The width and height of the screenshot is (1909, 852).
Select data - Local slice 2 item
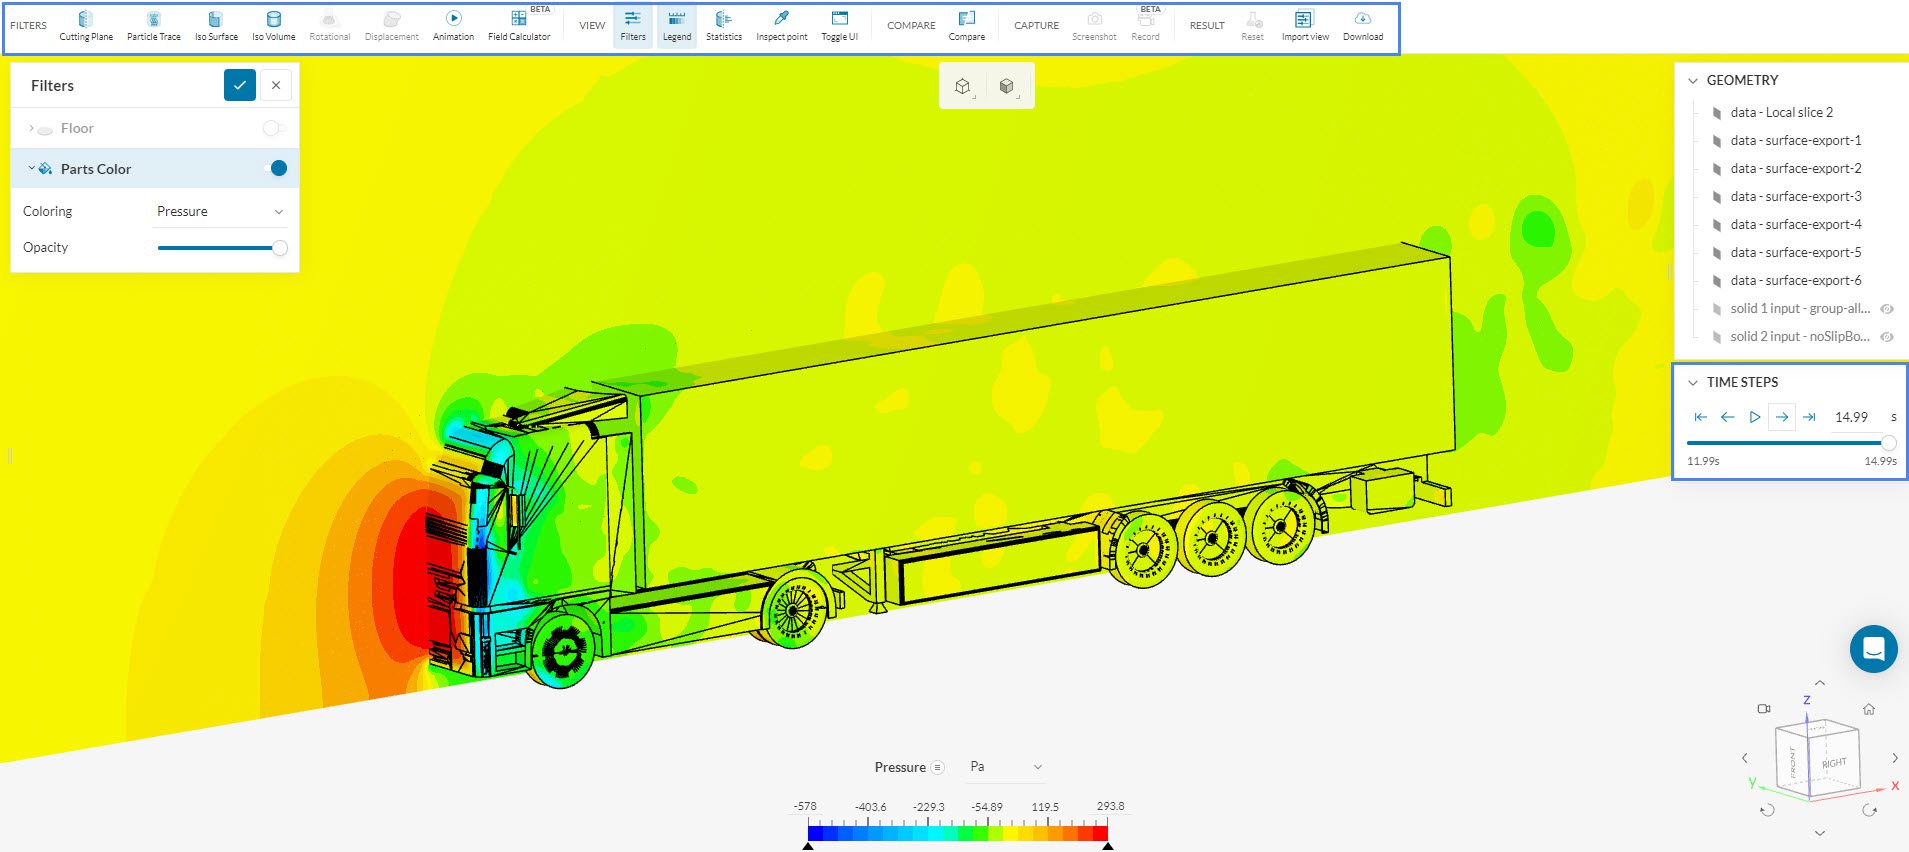point(1781,112)
